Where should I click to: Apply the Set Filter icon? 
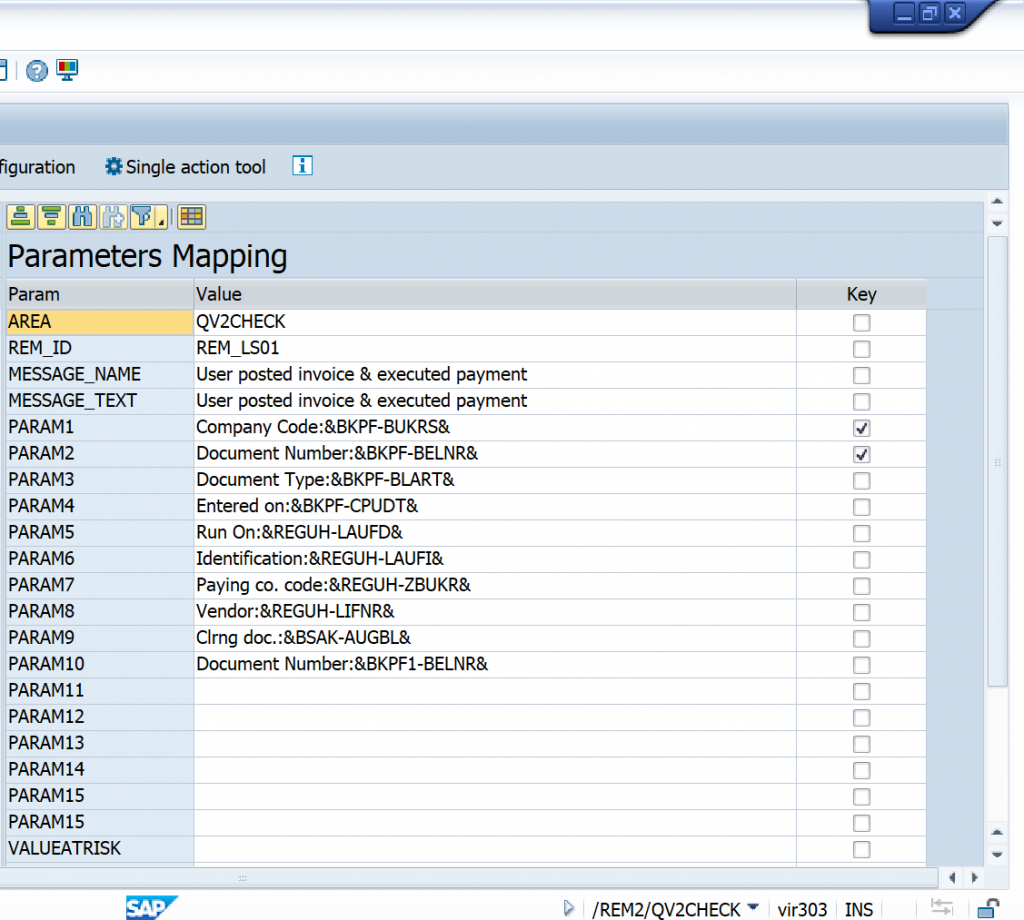click(141, 215)
